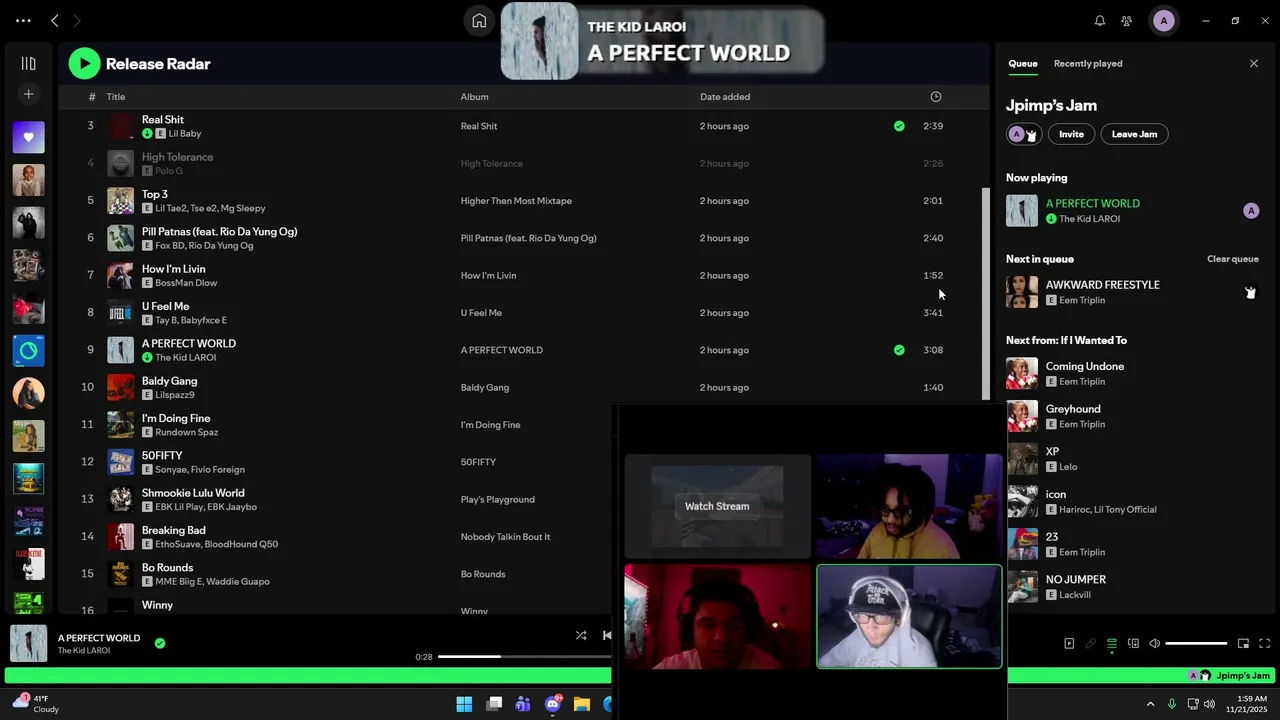Screen dimensions: 1280x720
Task: Toggle the lyrics microphone icon
Action: click(x=1091, y=644)
